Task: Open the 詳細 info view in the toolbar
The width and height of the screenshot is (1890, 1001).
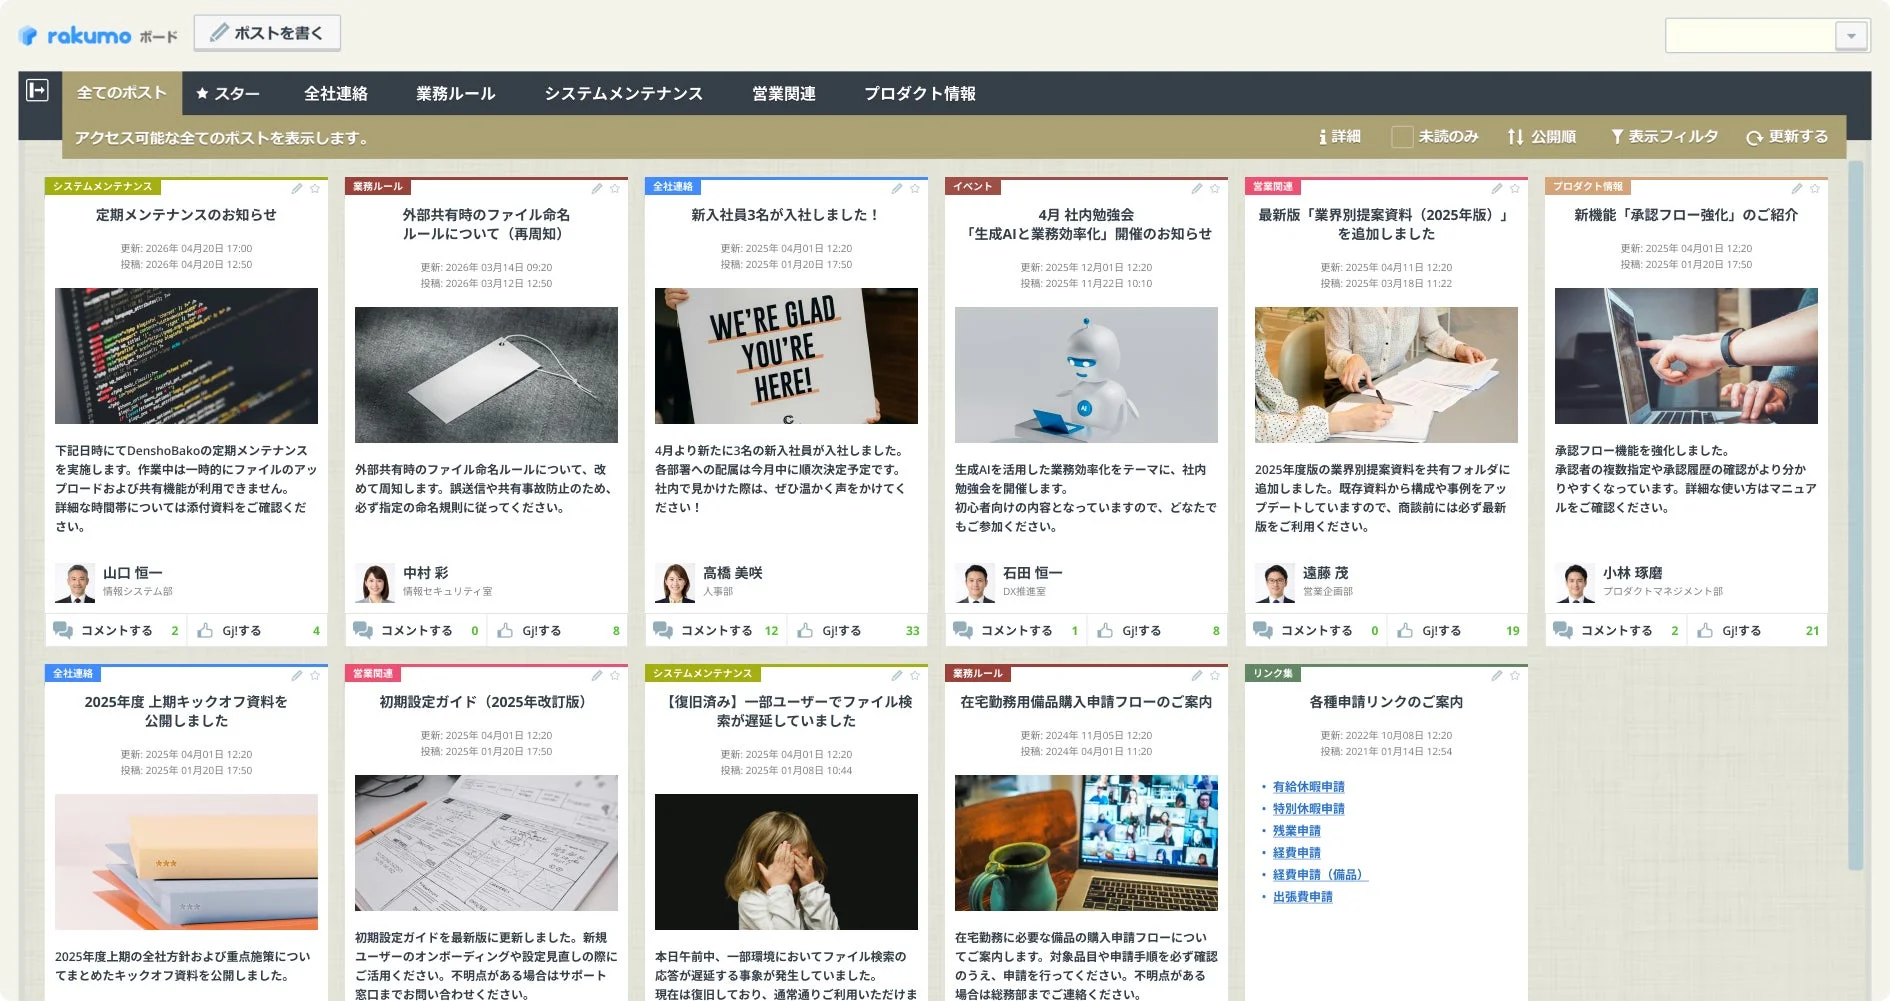Action: 1341,136
